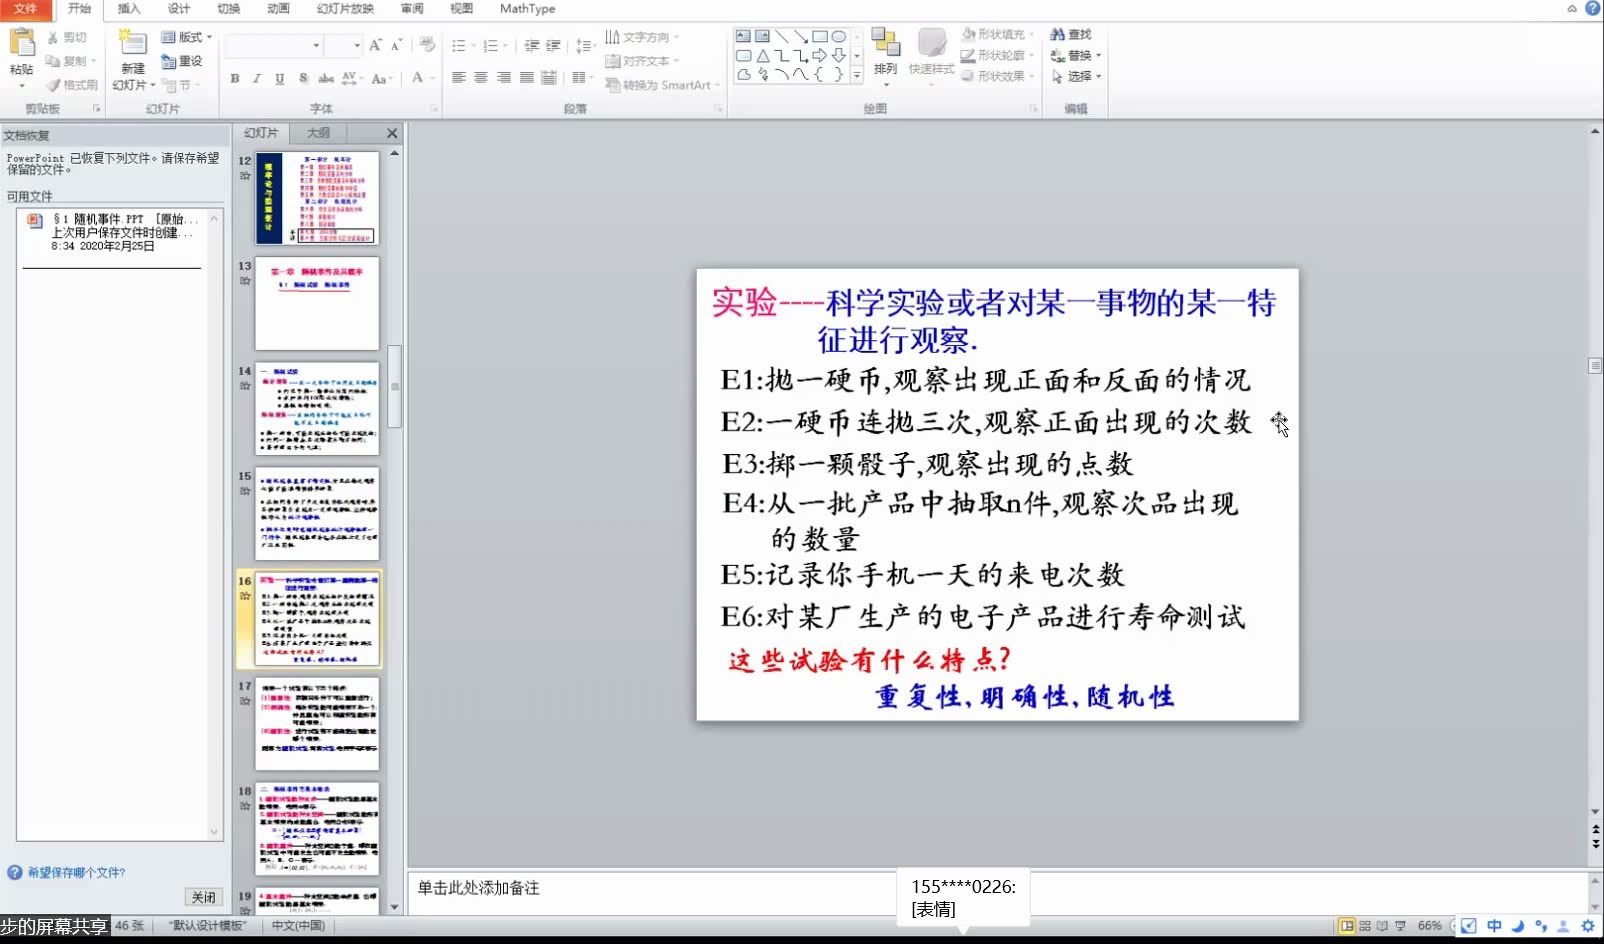Click the IME moon icon
1604x944 pixels.
click(x=1517, y=926)
